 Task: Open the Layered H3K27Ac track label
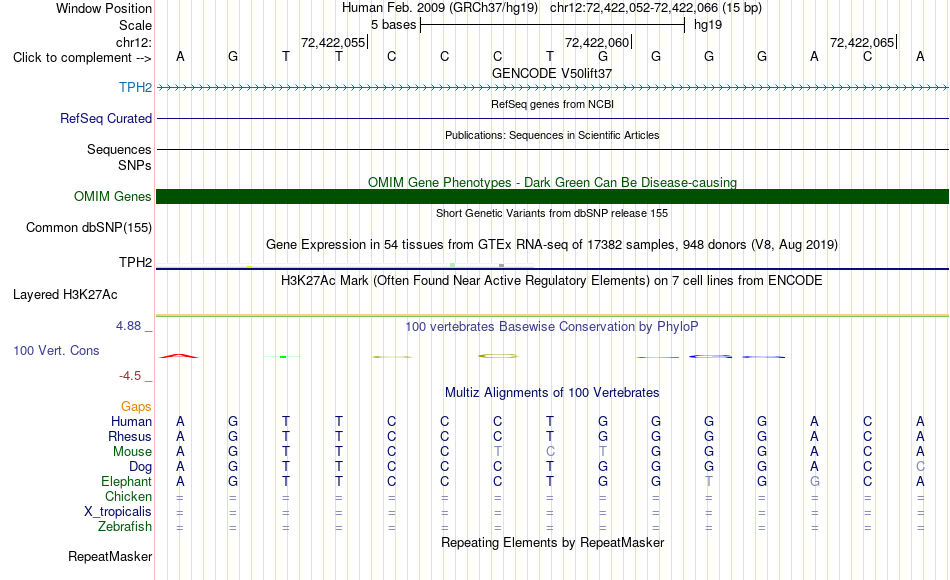pyautogui.click(x=65, y=295)
